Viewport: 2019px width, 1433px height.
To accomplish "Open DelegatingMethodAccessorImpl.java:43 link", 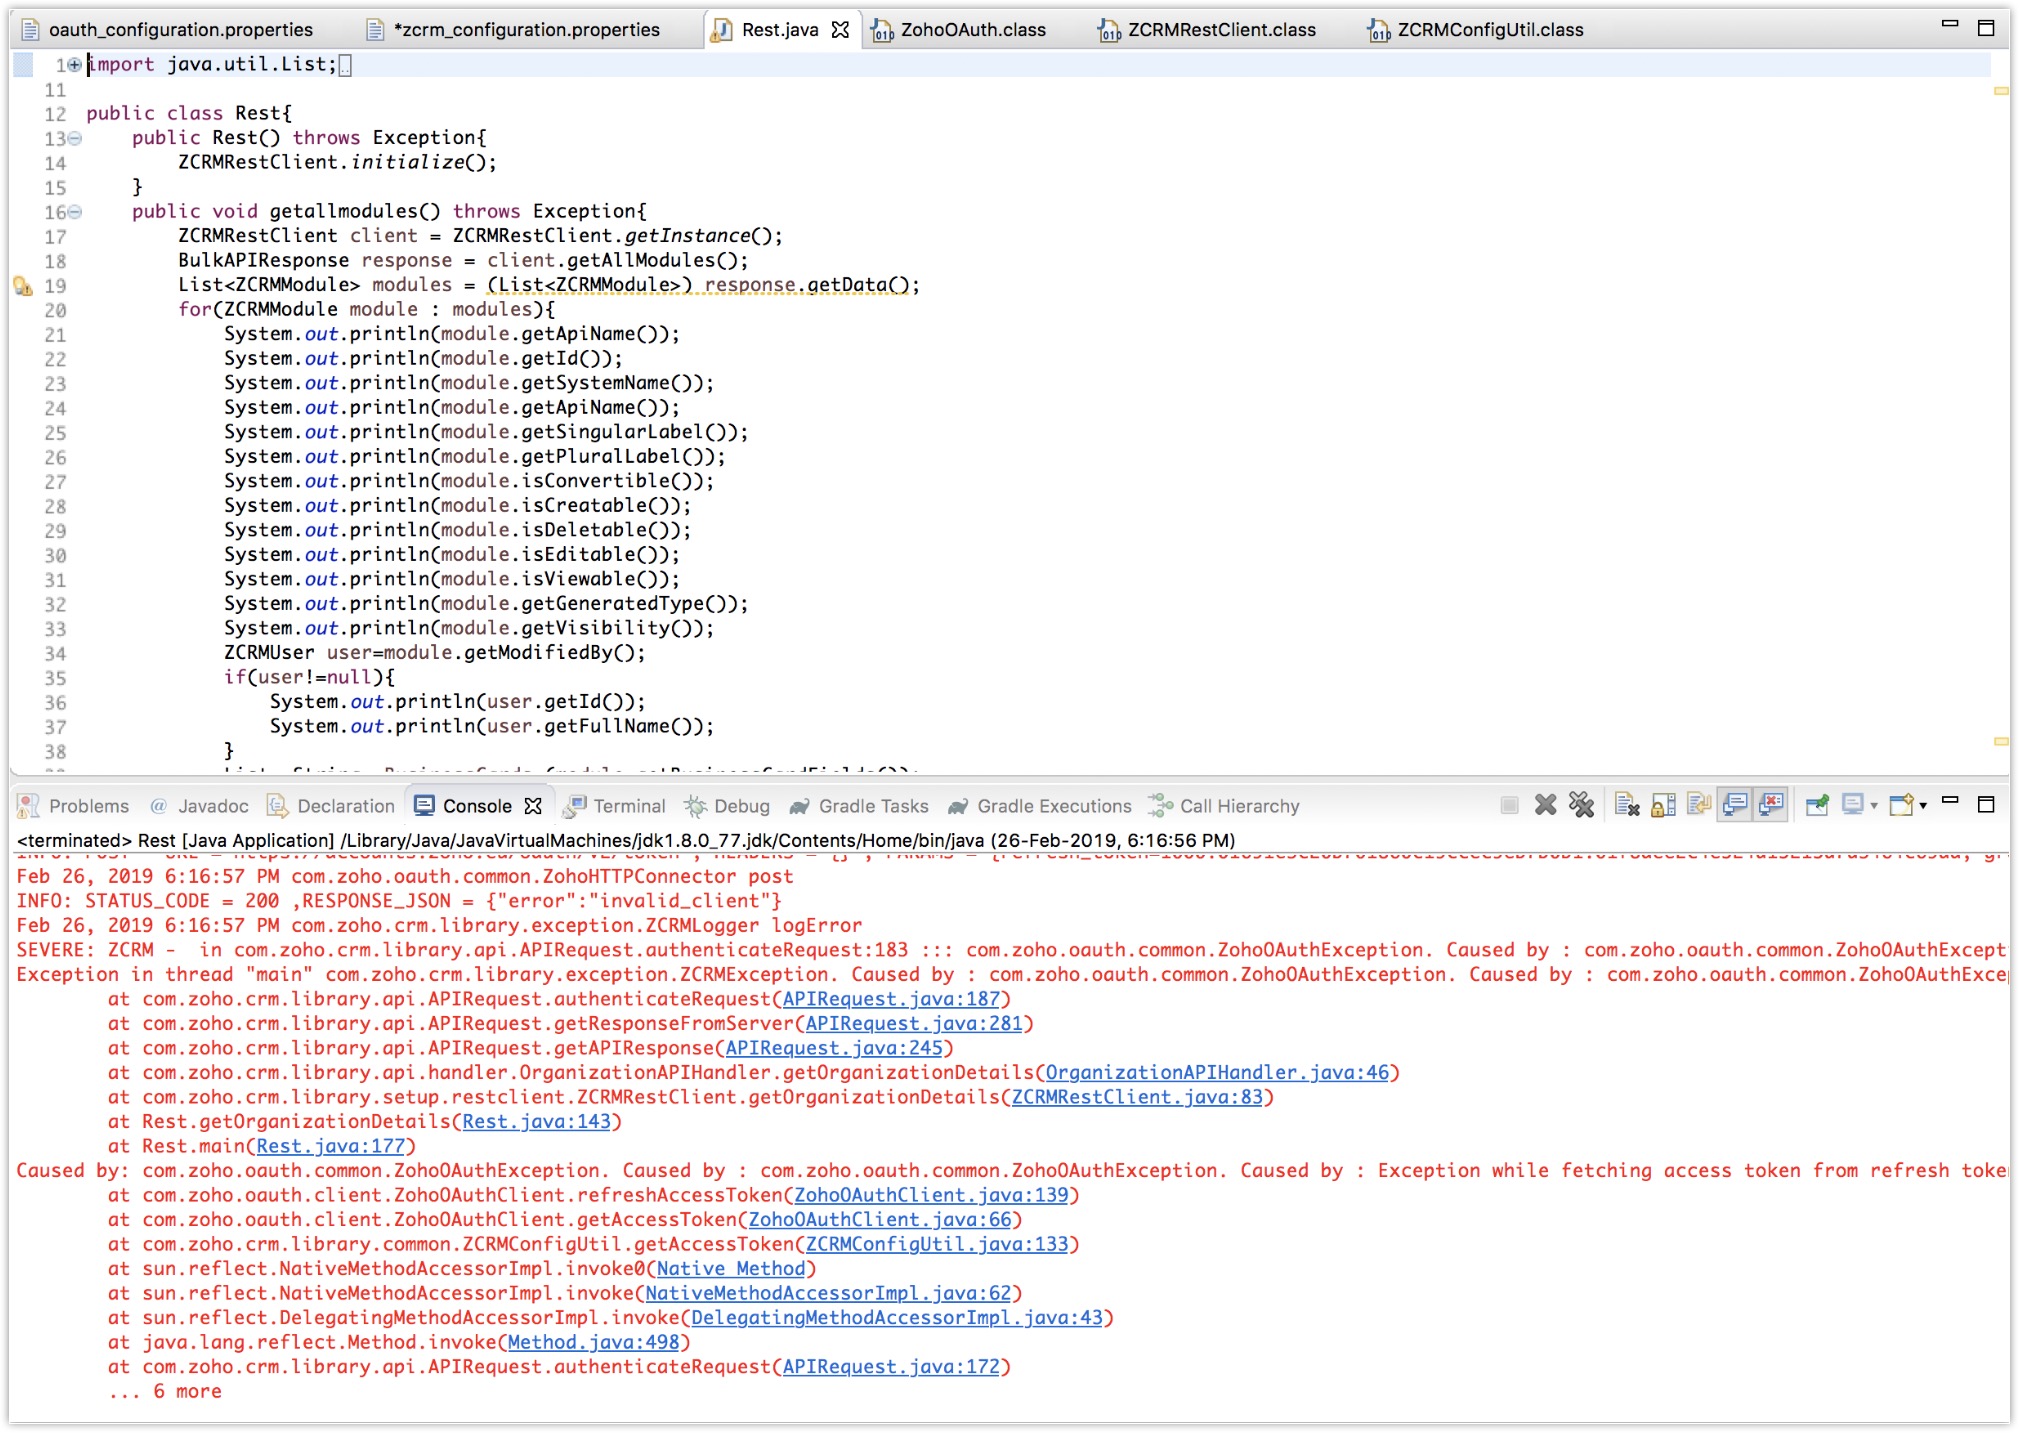I will pos(897,1318).
